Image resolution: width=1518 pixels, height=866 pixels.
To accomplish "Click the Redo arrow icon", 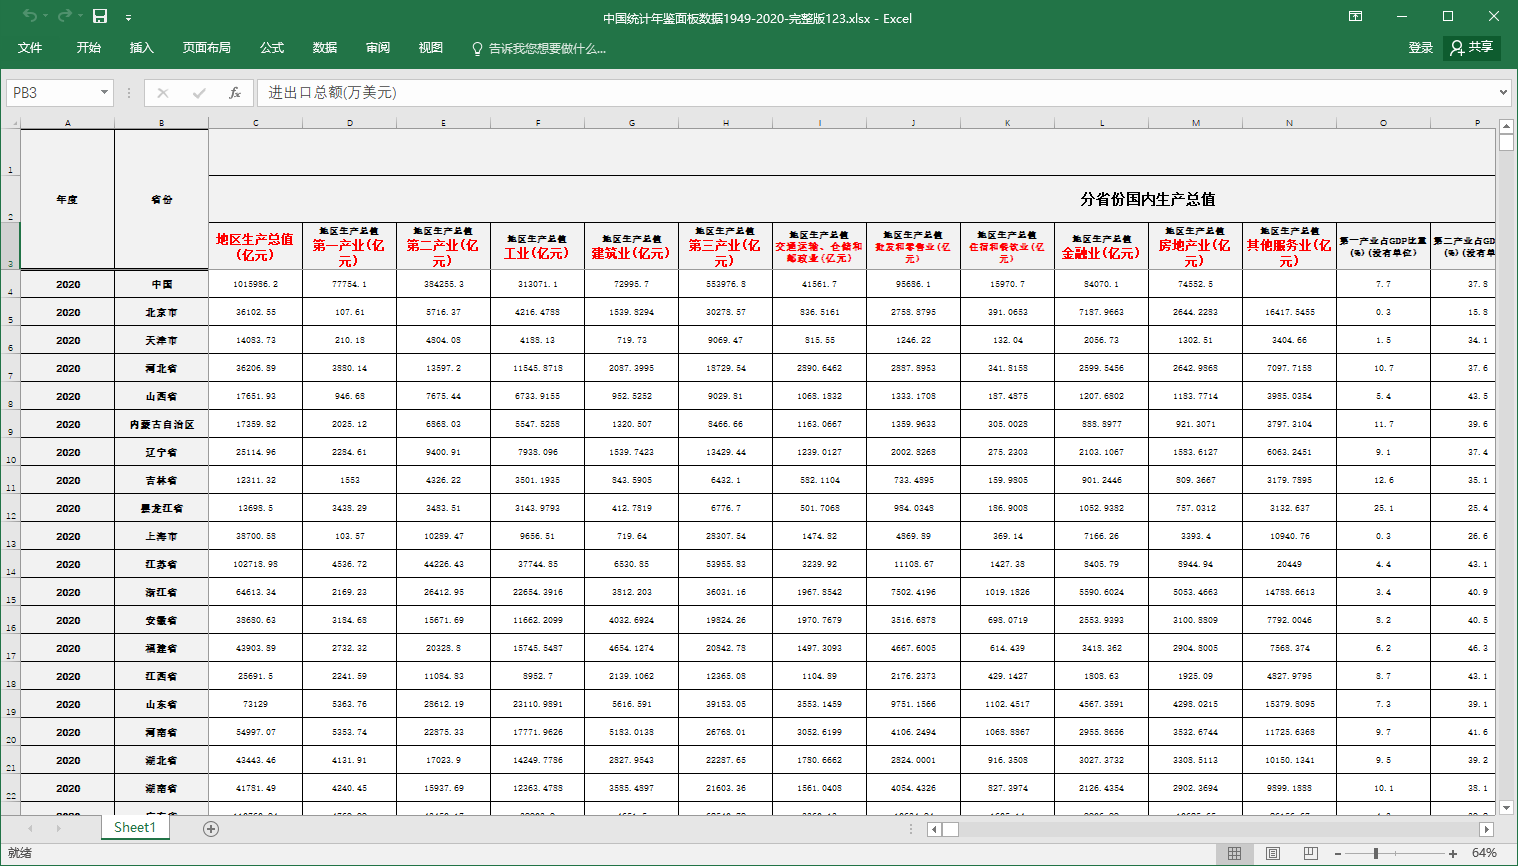I will 64,16.
